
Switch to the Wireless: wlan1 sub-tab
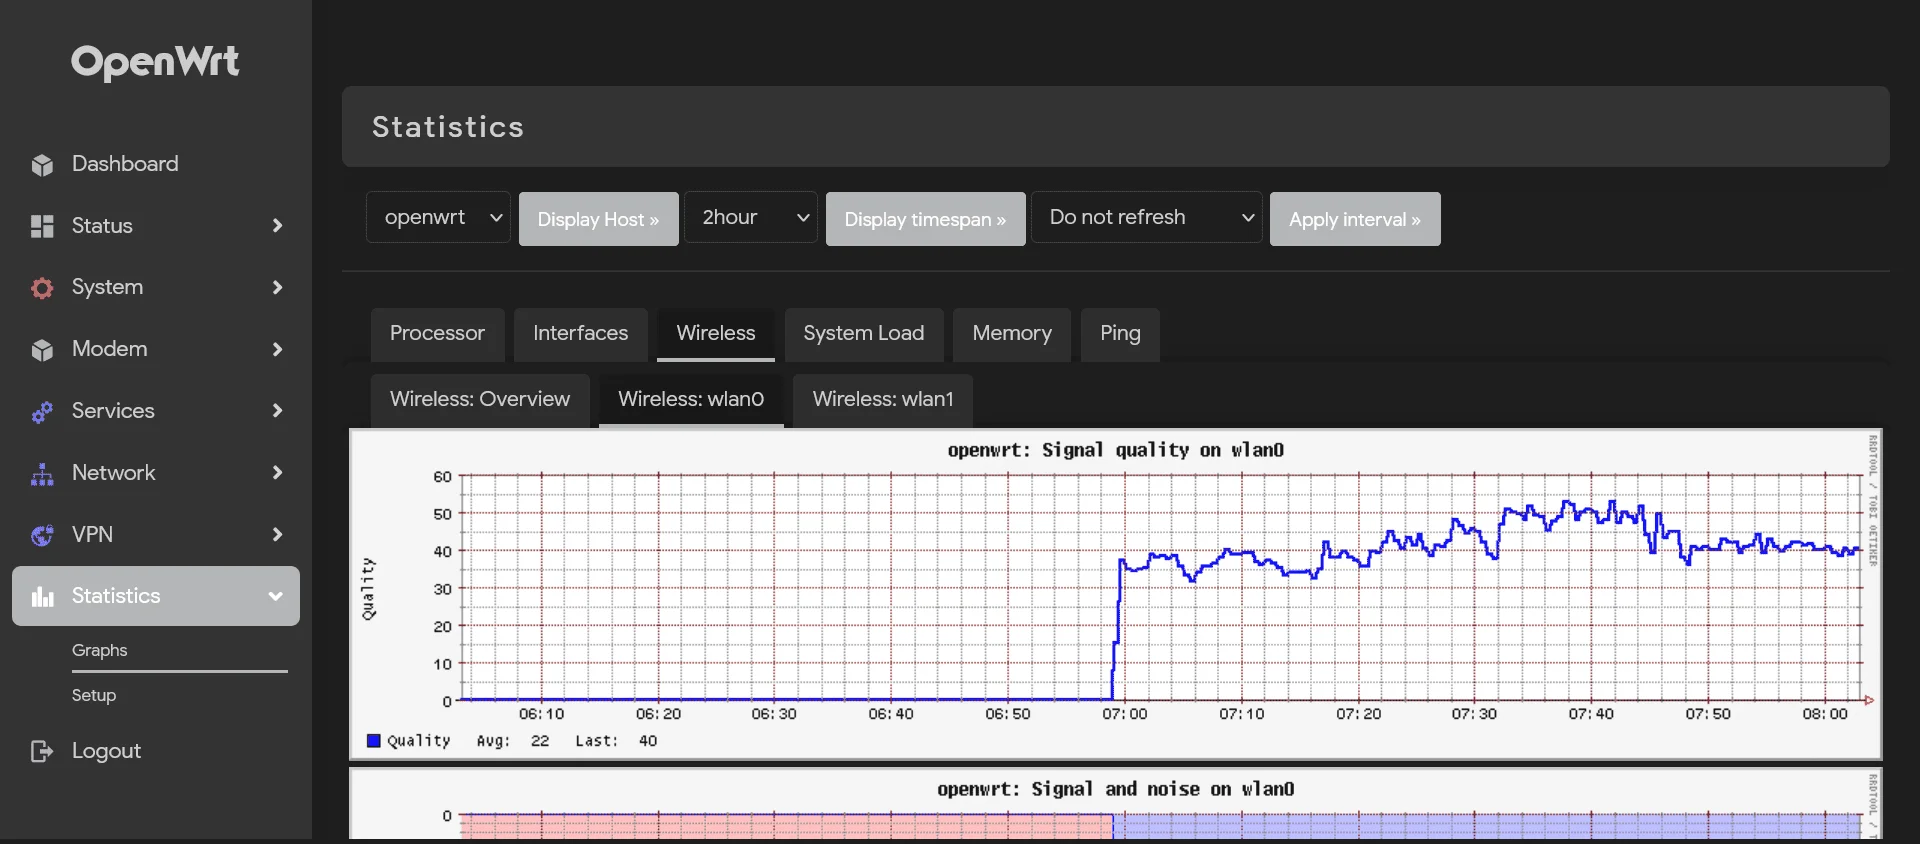(x=883, y=400)
